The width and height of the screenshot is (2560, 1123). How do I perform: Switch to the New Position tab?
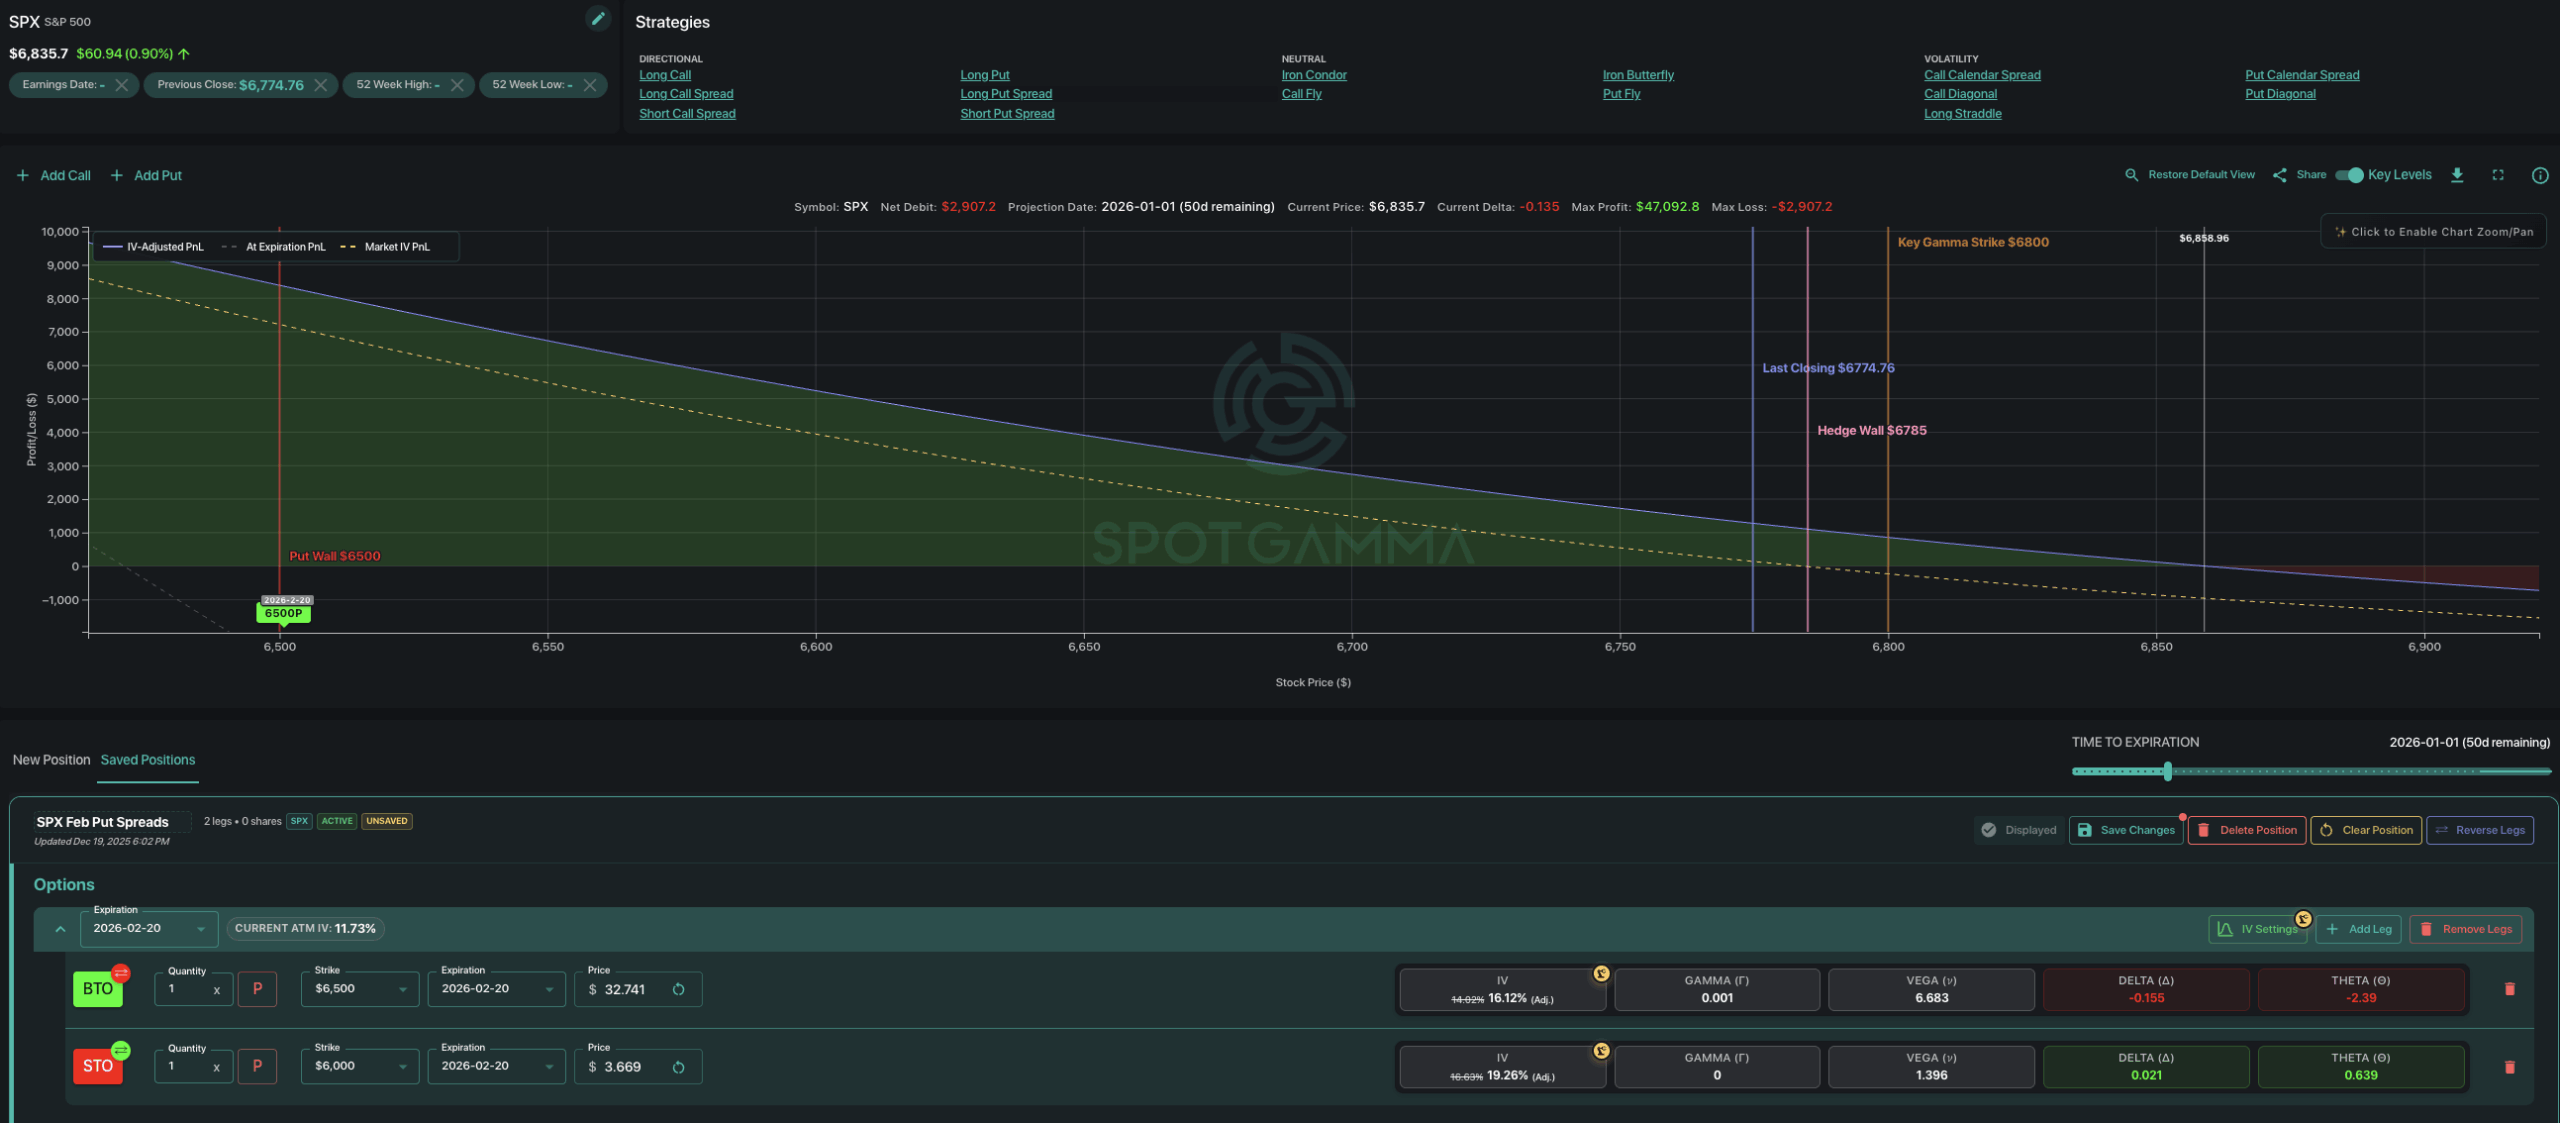click(x=51, y=760)
